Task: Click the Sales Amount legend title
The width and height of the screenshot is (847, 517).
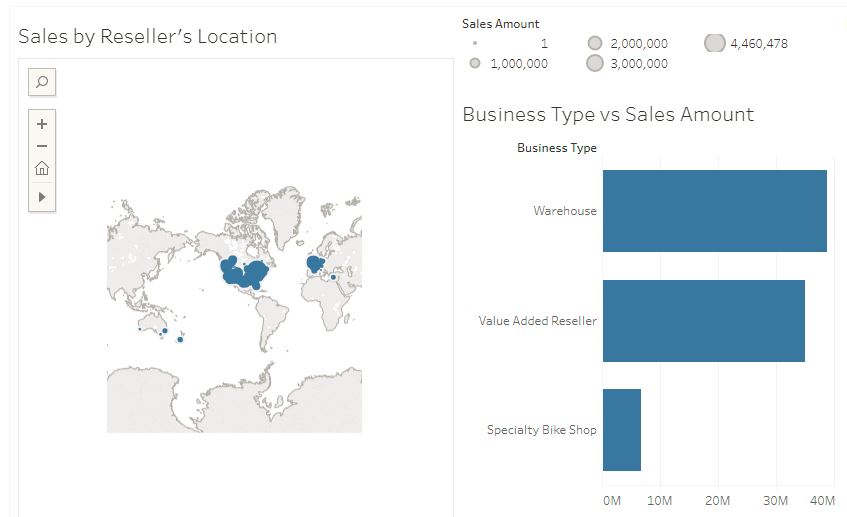Action: click(x=501, y=24)
